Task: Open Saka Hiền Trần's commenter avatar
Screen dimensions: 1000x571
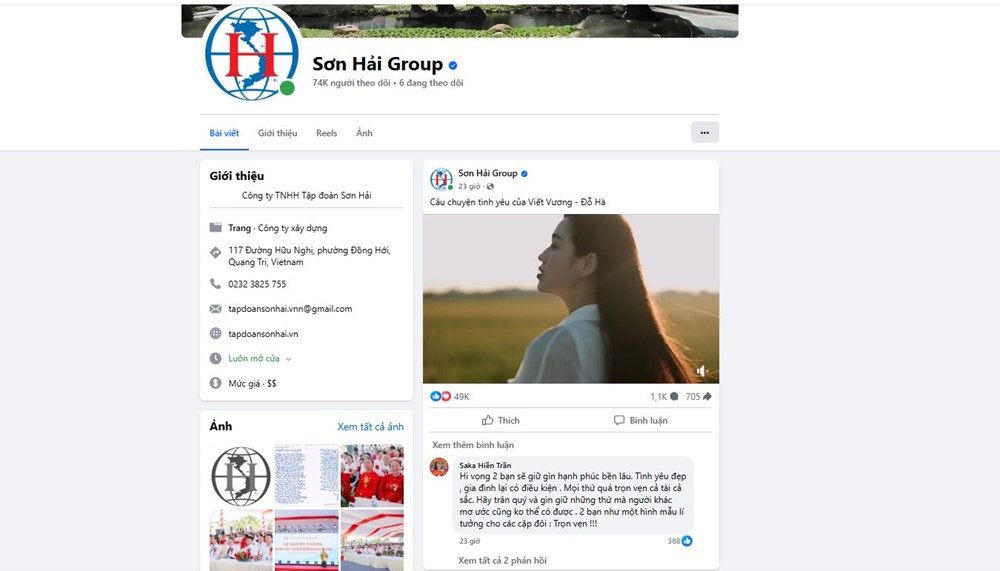Action: (439, 467)
